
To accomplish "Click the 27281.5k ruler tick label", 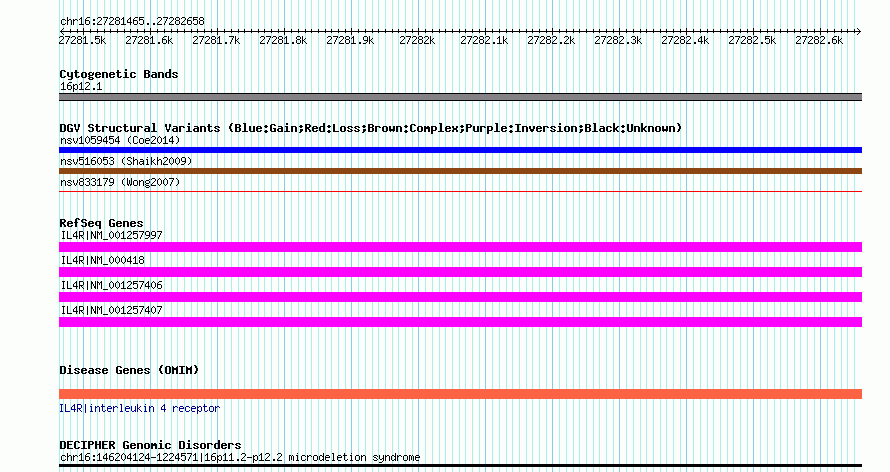I will (x=82, y=40).
